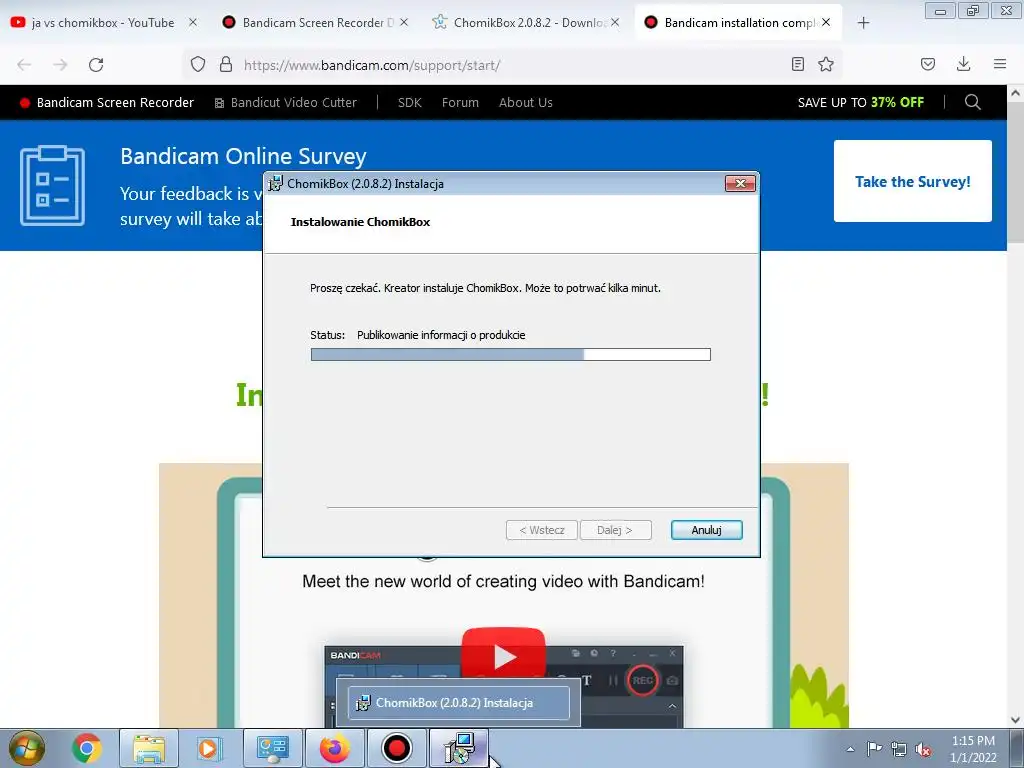Viewport: 1024px width, 768px height.
Task: Click the Firefox back arrow
Action: 24,65
